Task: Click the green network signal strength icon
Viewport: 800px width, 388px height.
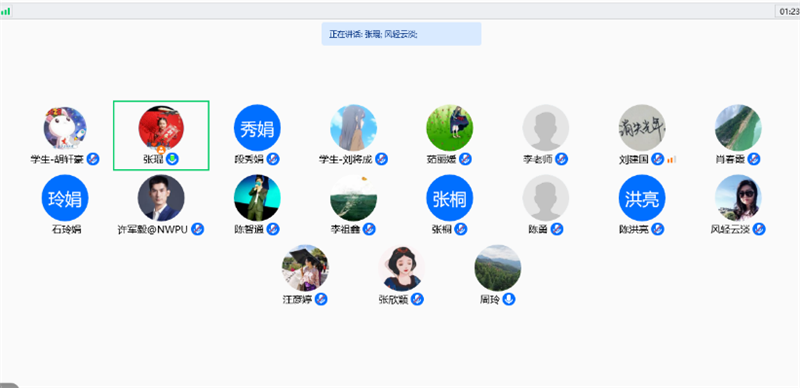Action: tap(6, 11)
